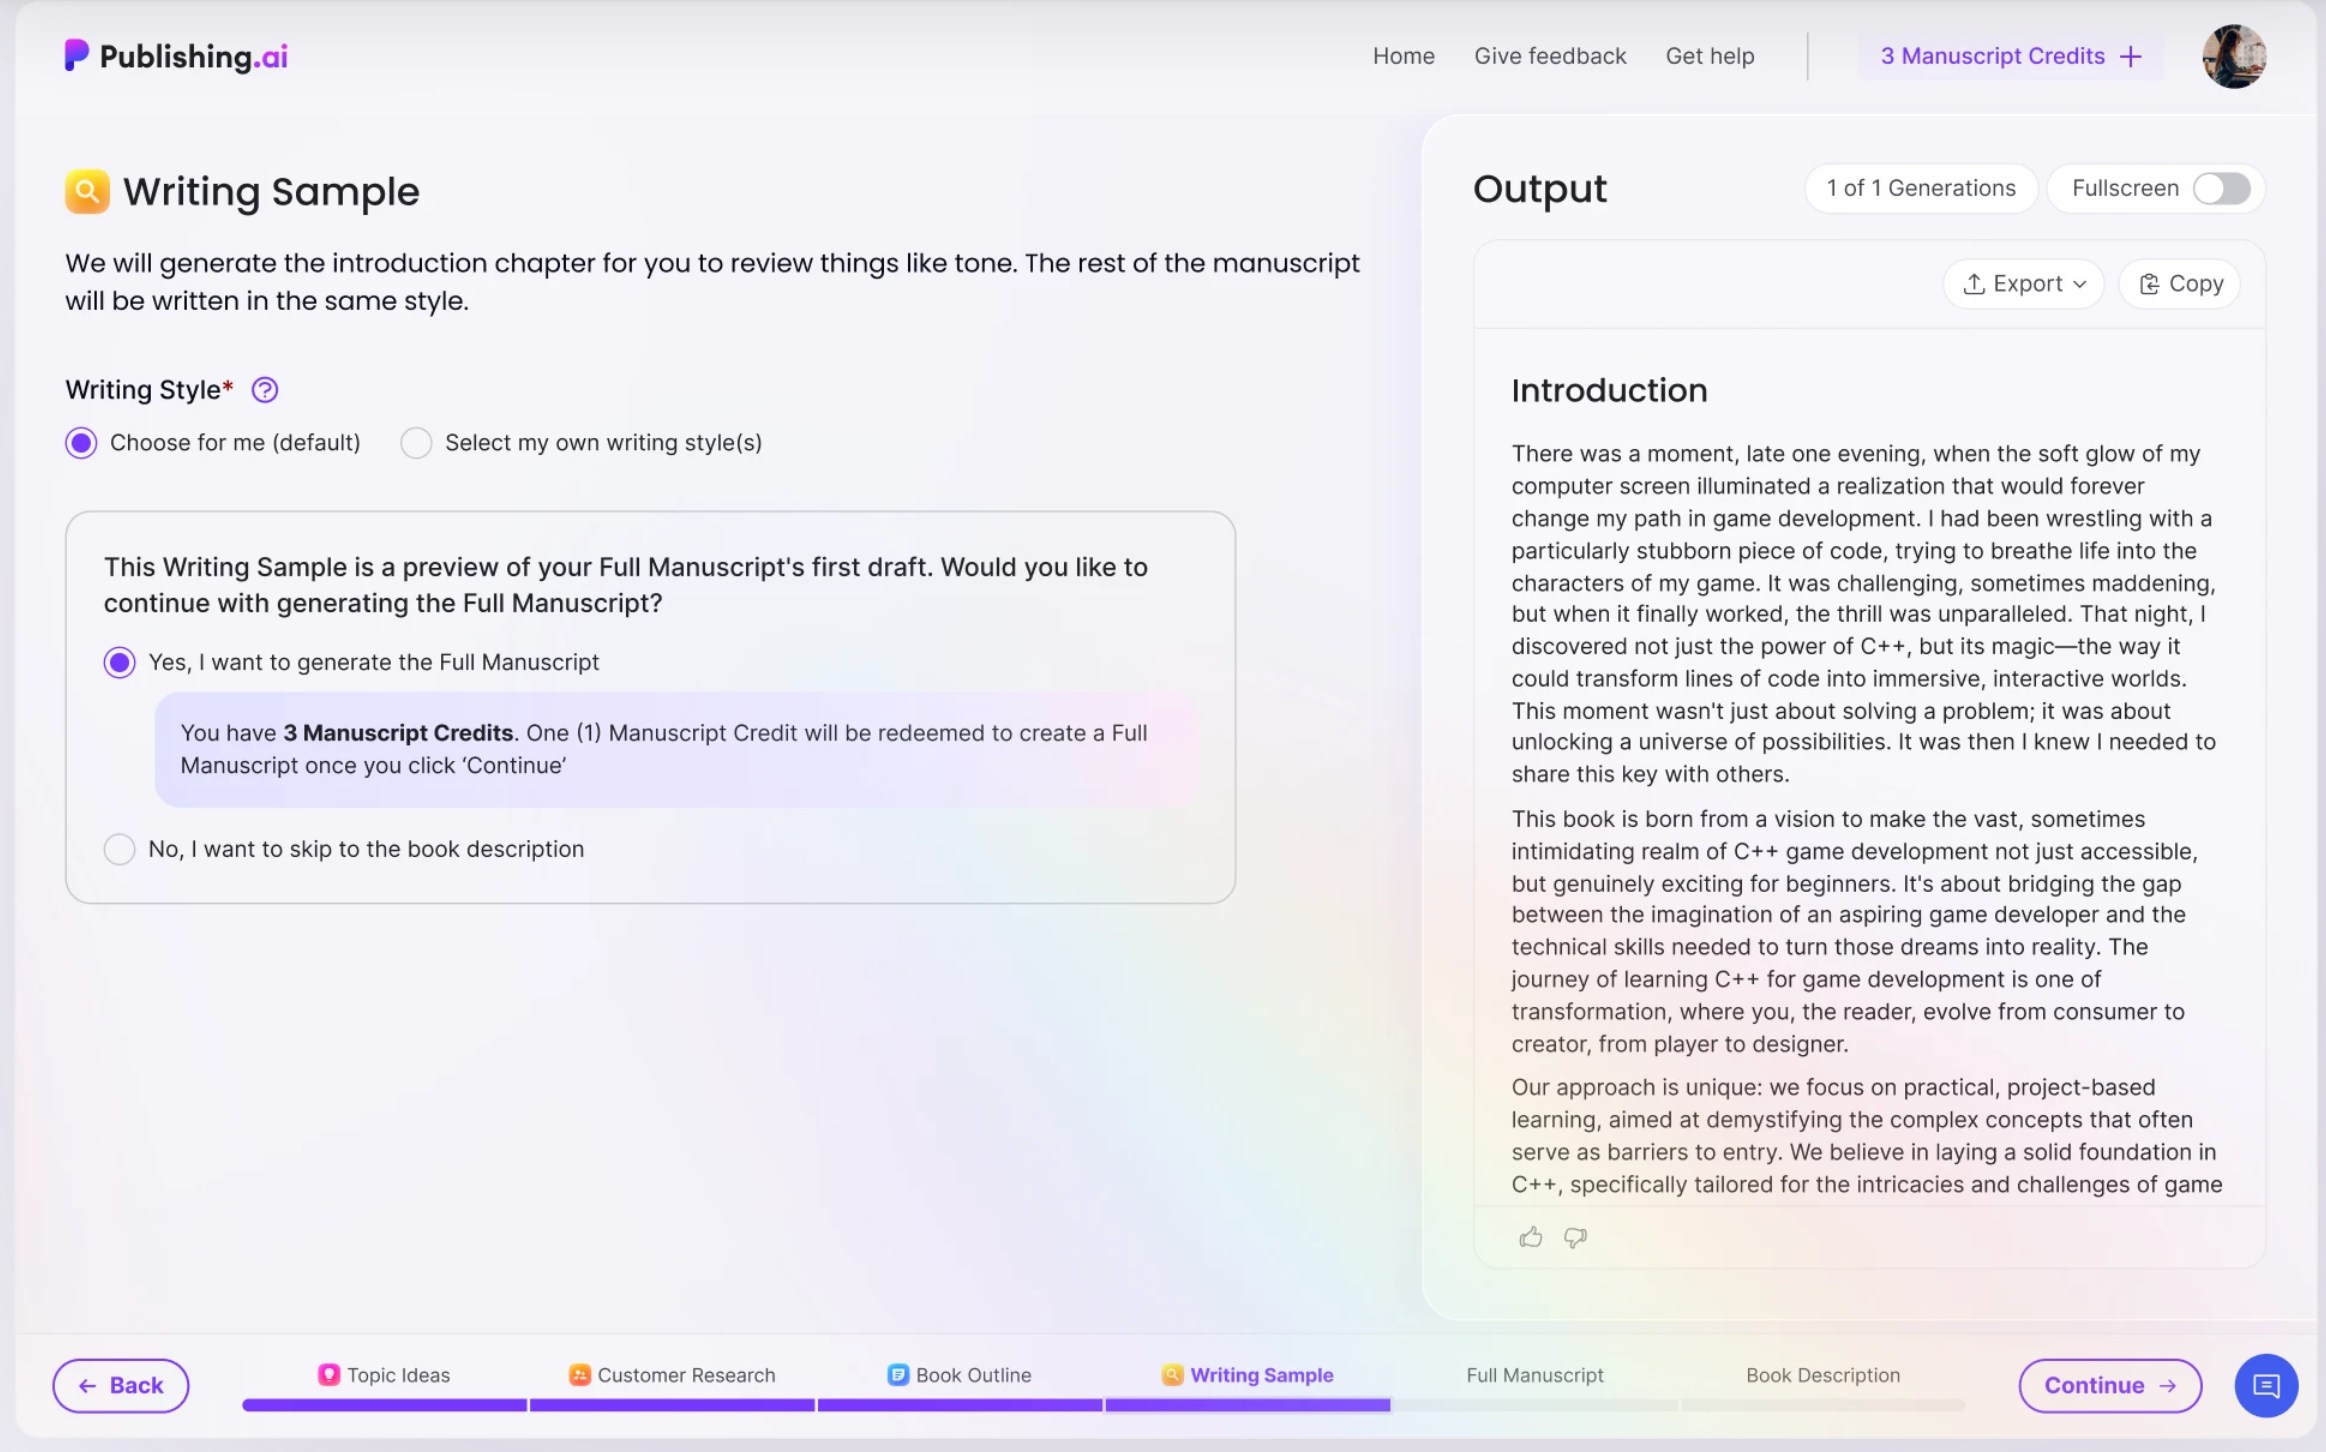Choose to skip to the book description
Viewport: 2326px width, 1452px height.
tap(119, 848)
